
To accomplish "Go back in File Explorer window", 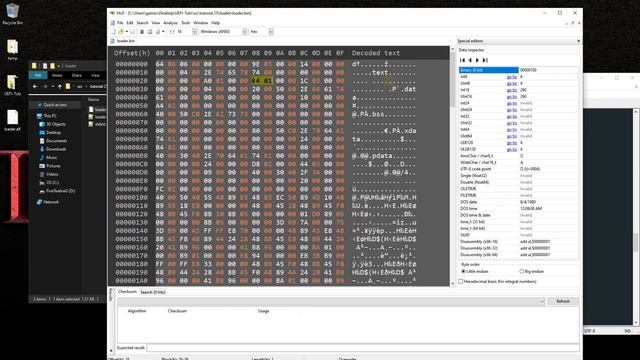I will coord(35,87).
